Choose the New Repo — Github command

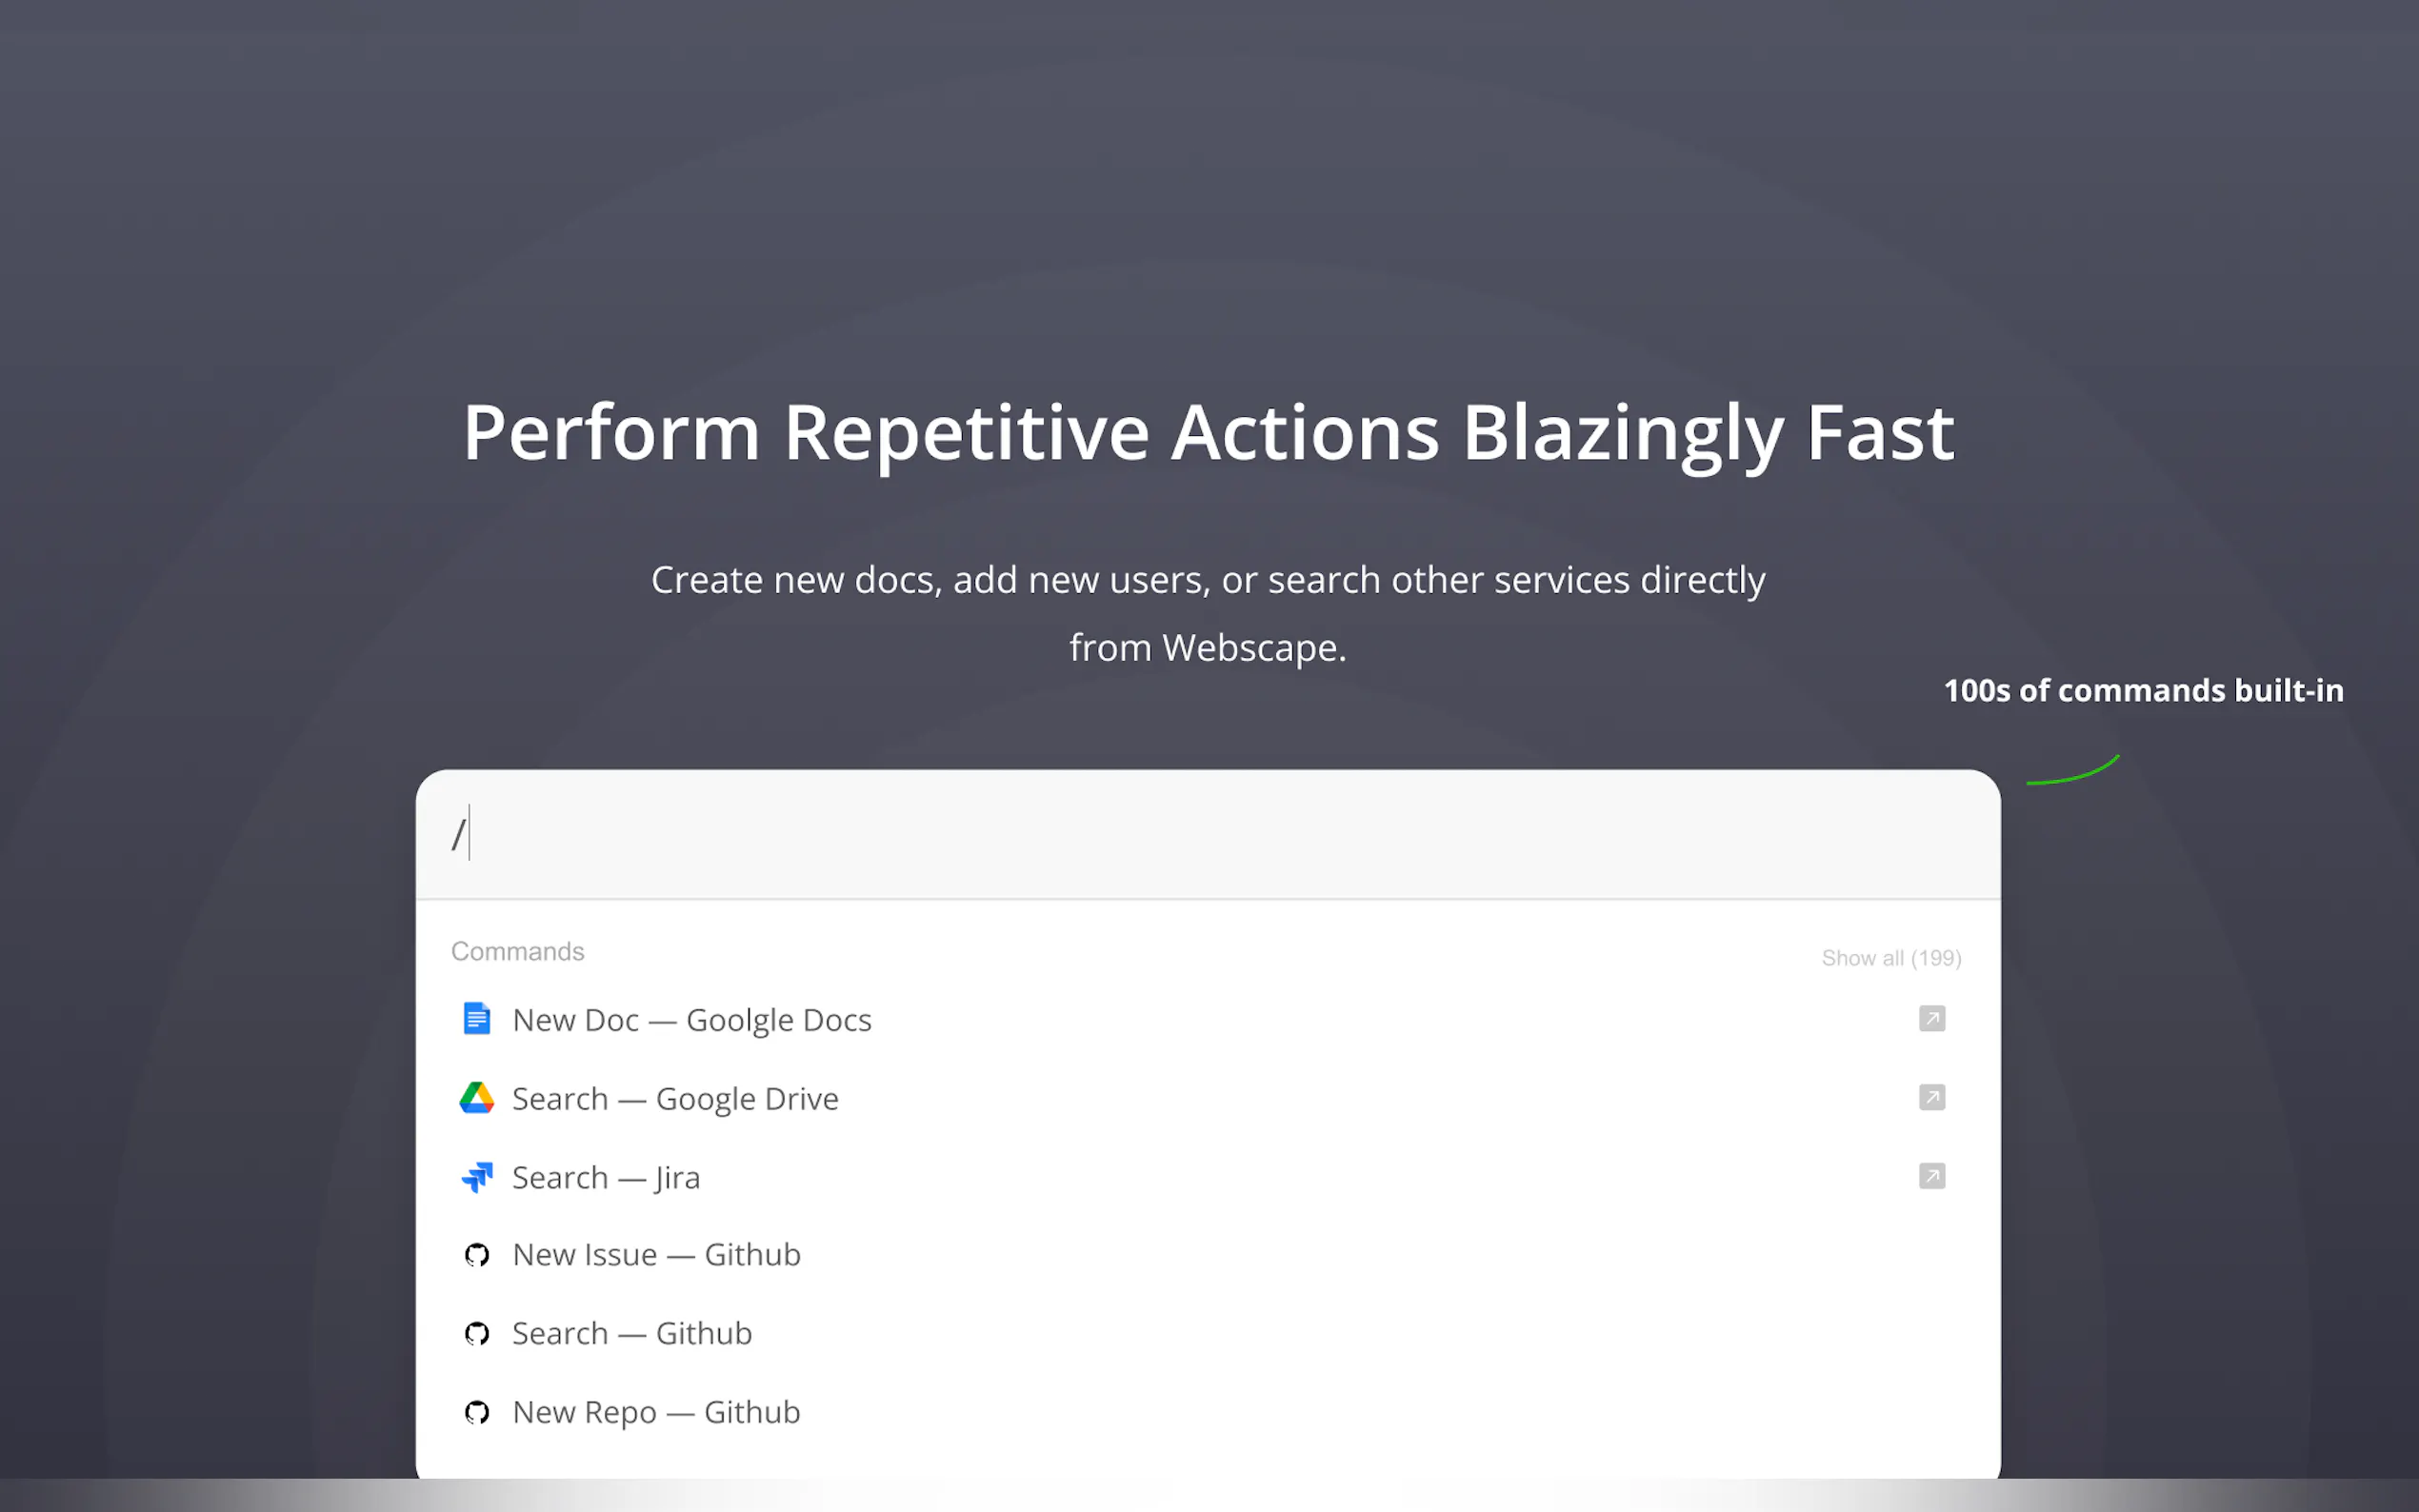coord(656,1413)
